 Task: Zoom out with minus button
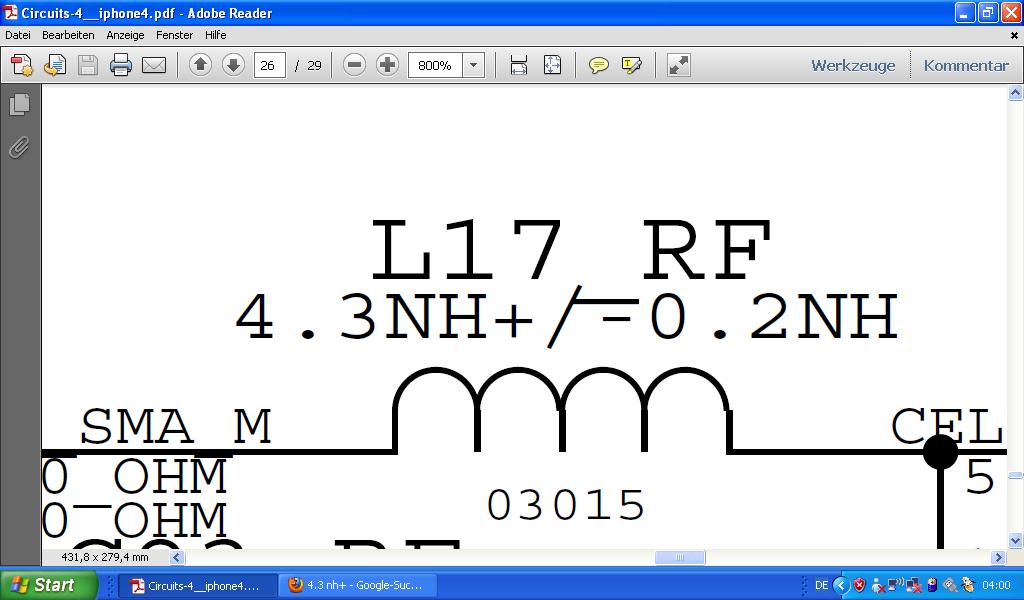pos(354,65)
